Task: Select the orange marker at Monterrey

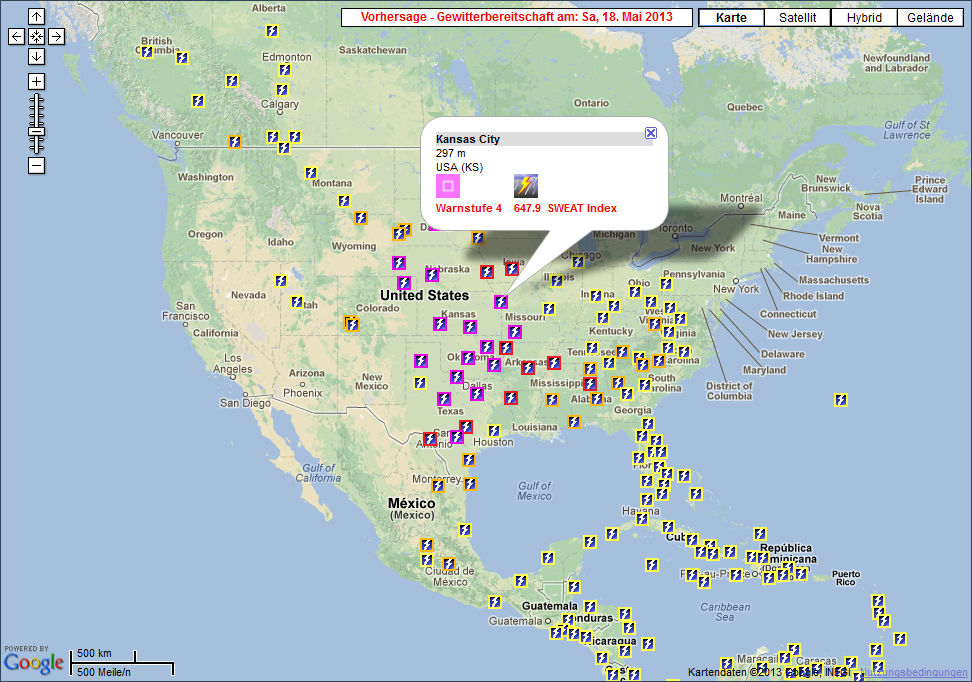Action: pos(438,486)
